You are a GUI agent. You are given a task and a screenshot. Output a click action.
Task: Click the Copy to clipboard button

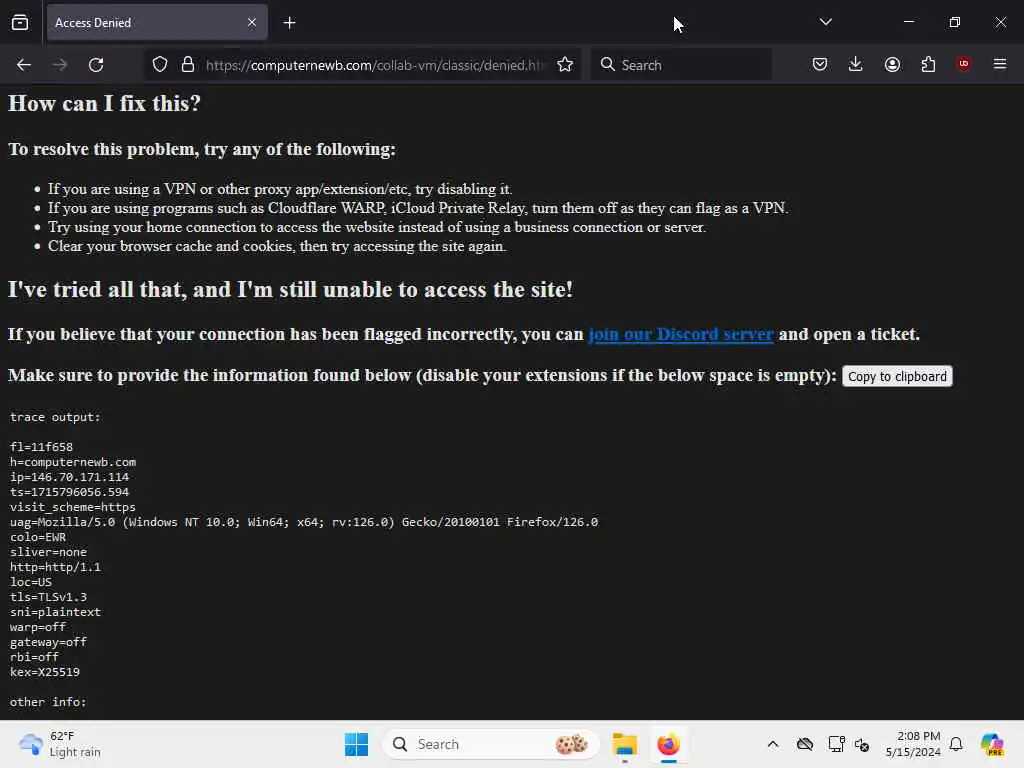coord(897,376)
